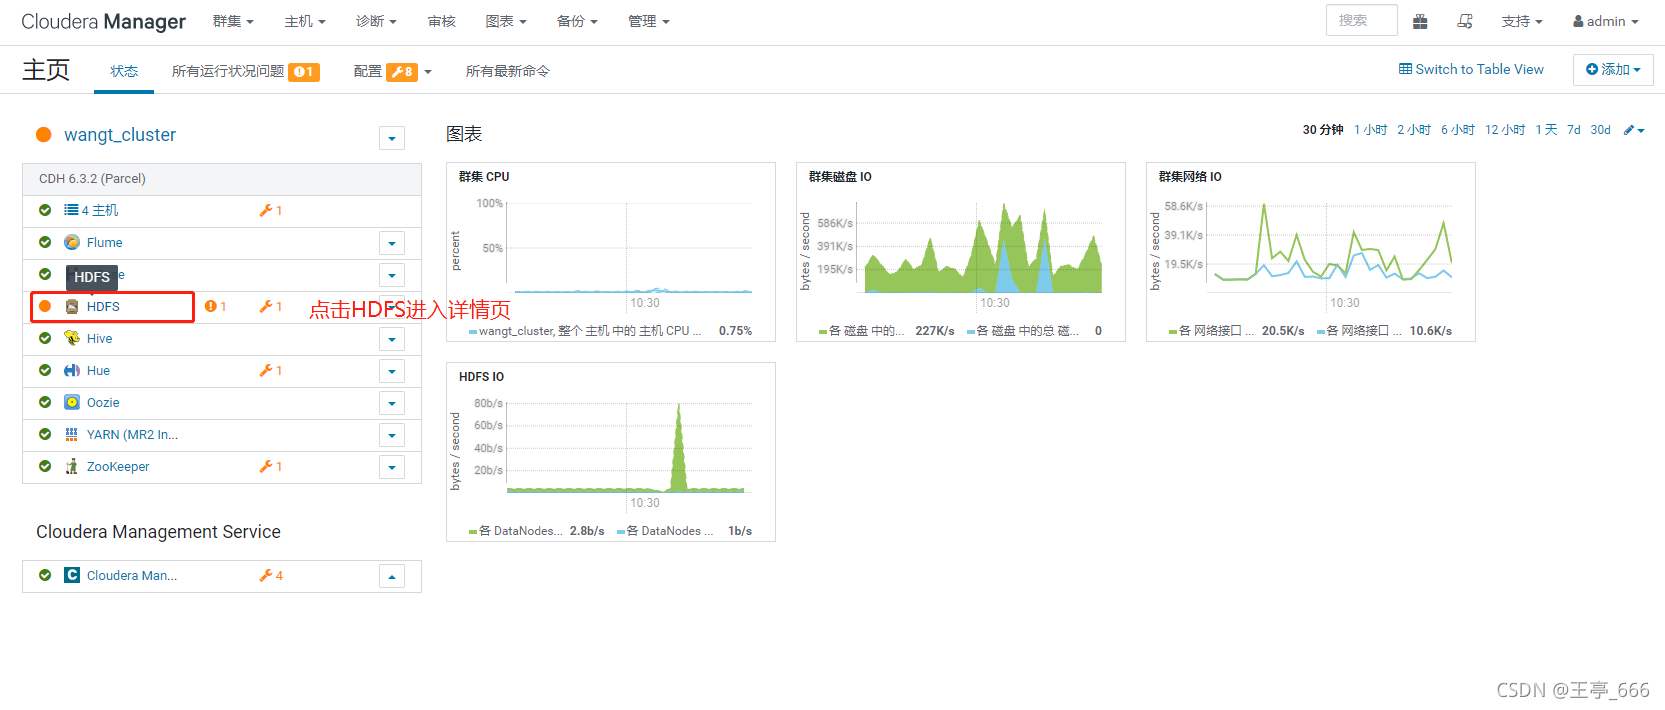Click the green health check on Oozie row
Viewport: 1665px width, 710px height.
tap(45, 402)
